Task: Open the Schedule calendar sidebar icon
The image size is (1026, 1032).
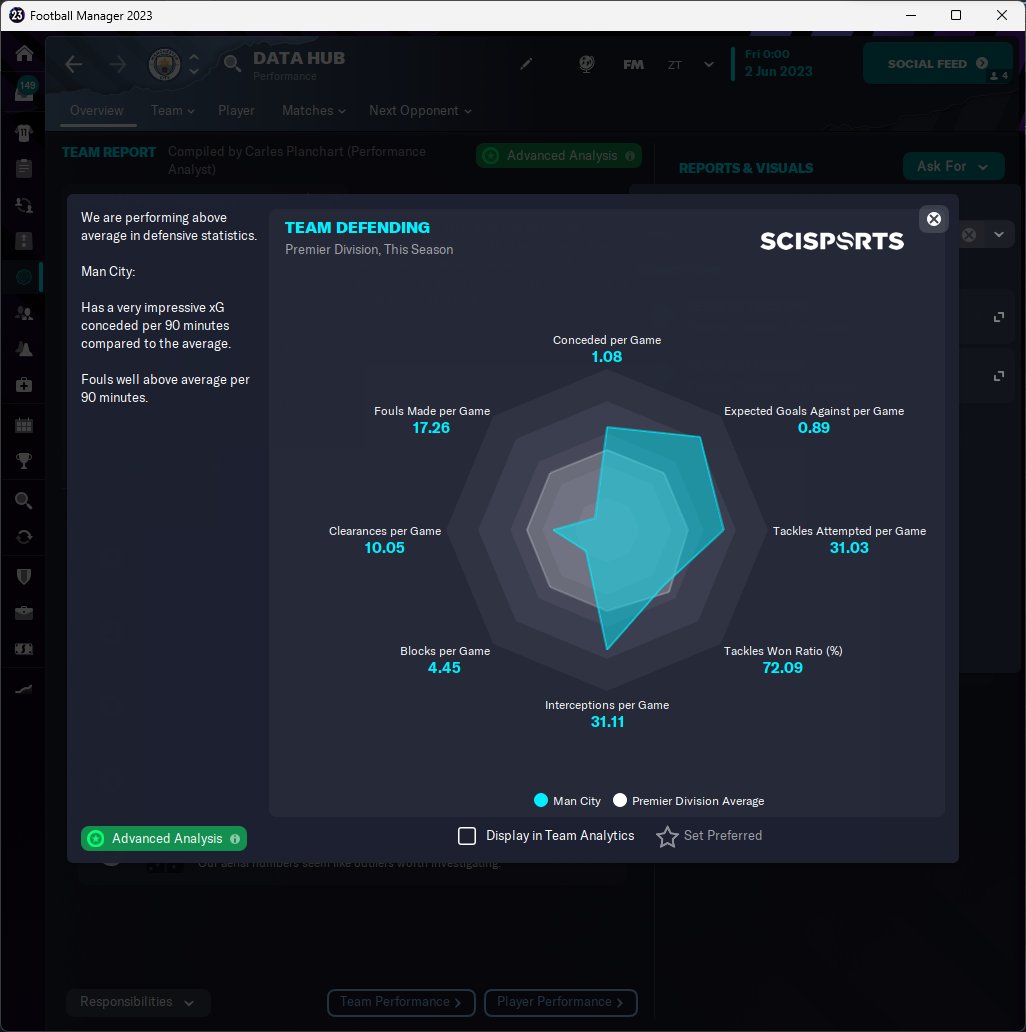Action: pyautogui.click(x=24, y=425)
